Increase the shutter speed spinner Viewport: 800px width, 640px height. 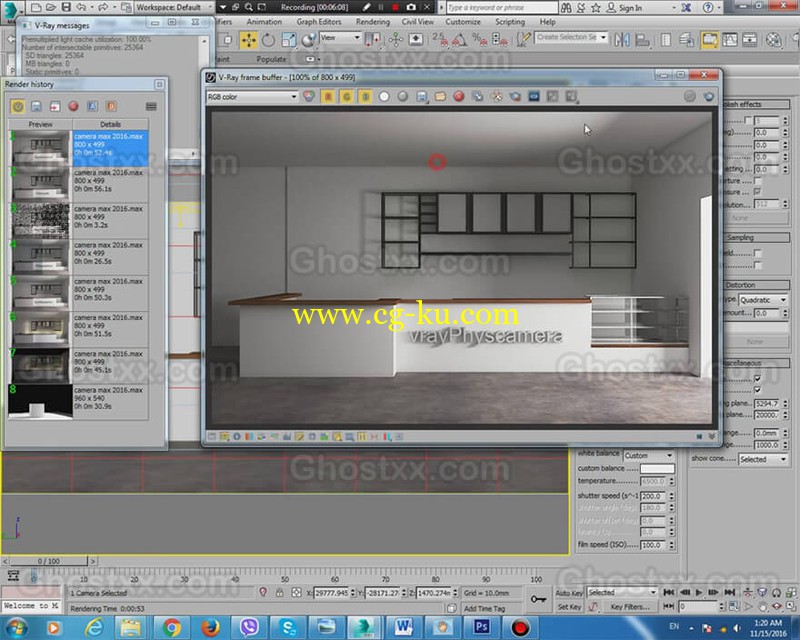pyautogui.click(x=671, y=494)
